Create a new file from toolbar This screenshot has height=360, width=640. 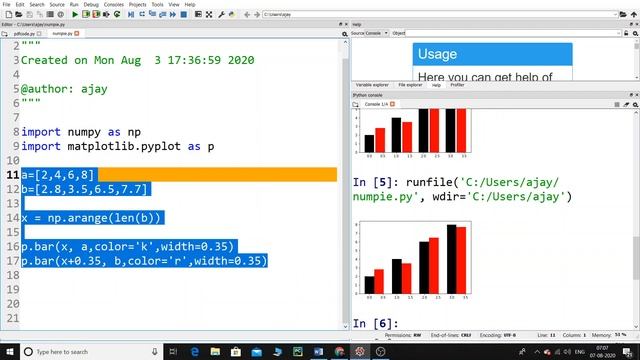[x=9, y=15]
